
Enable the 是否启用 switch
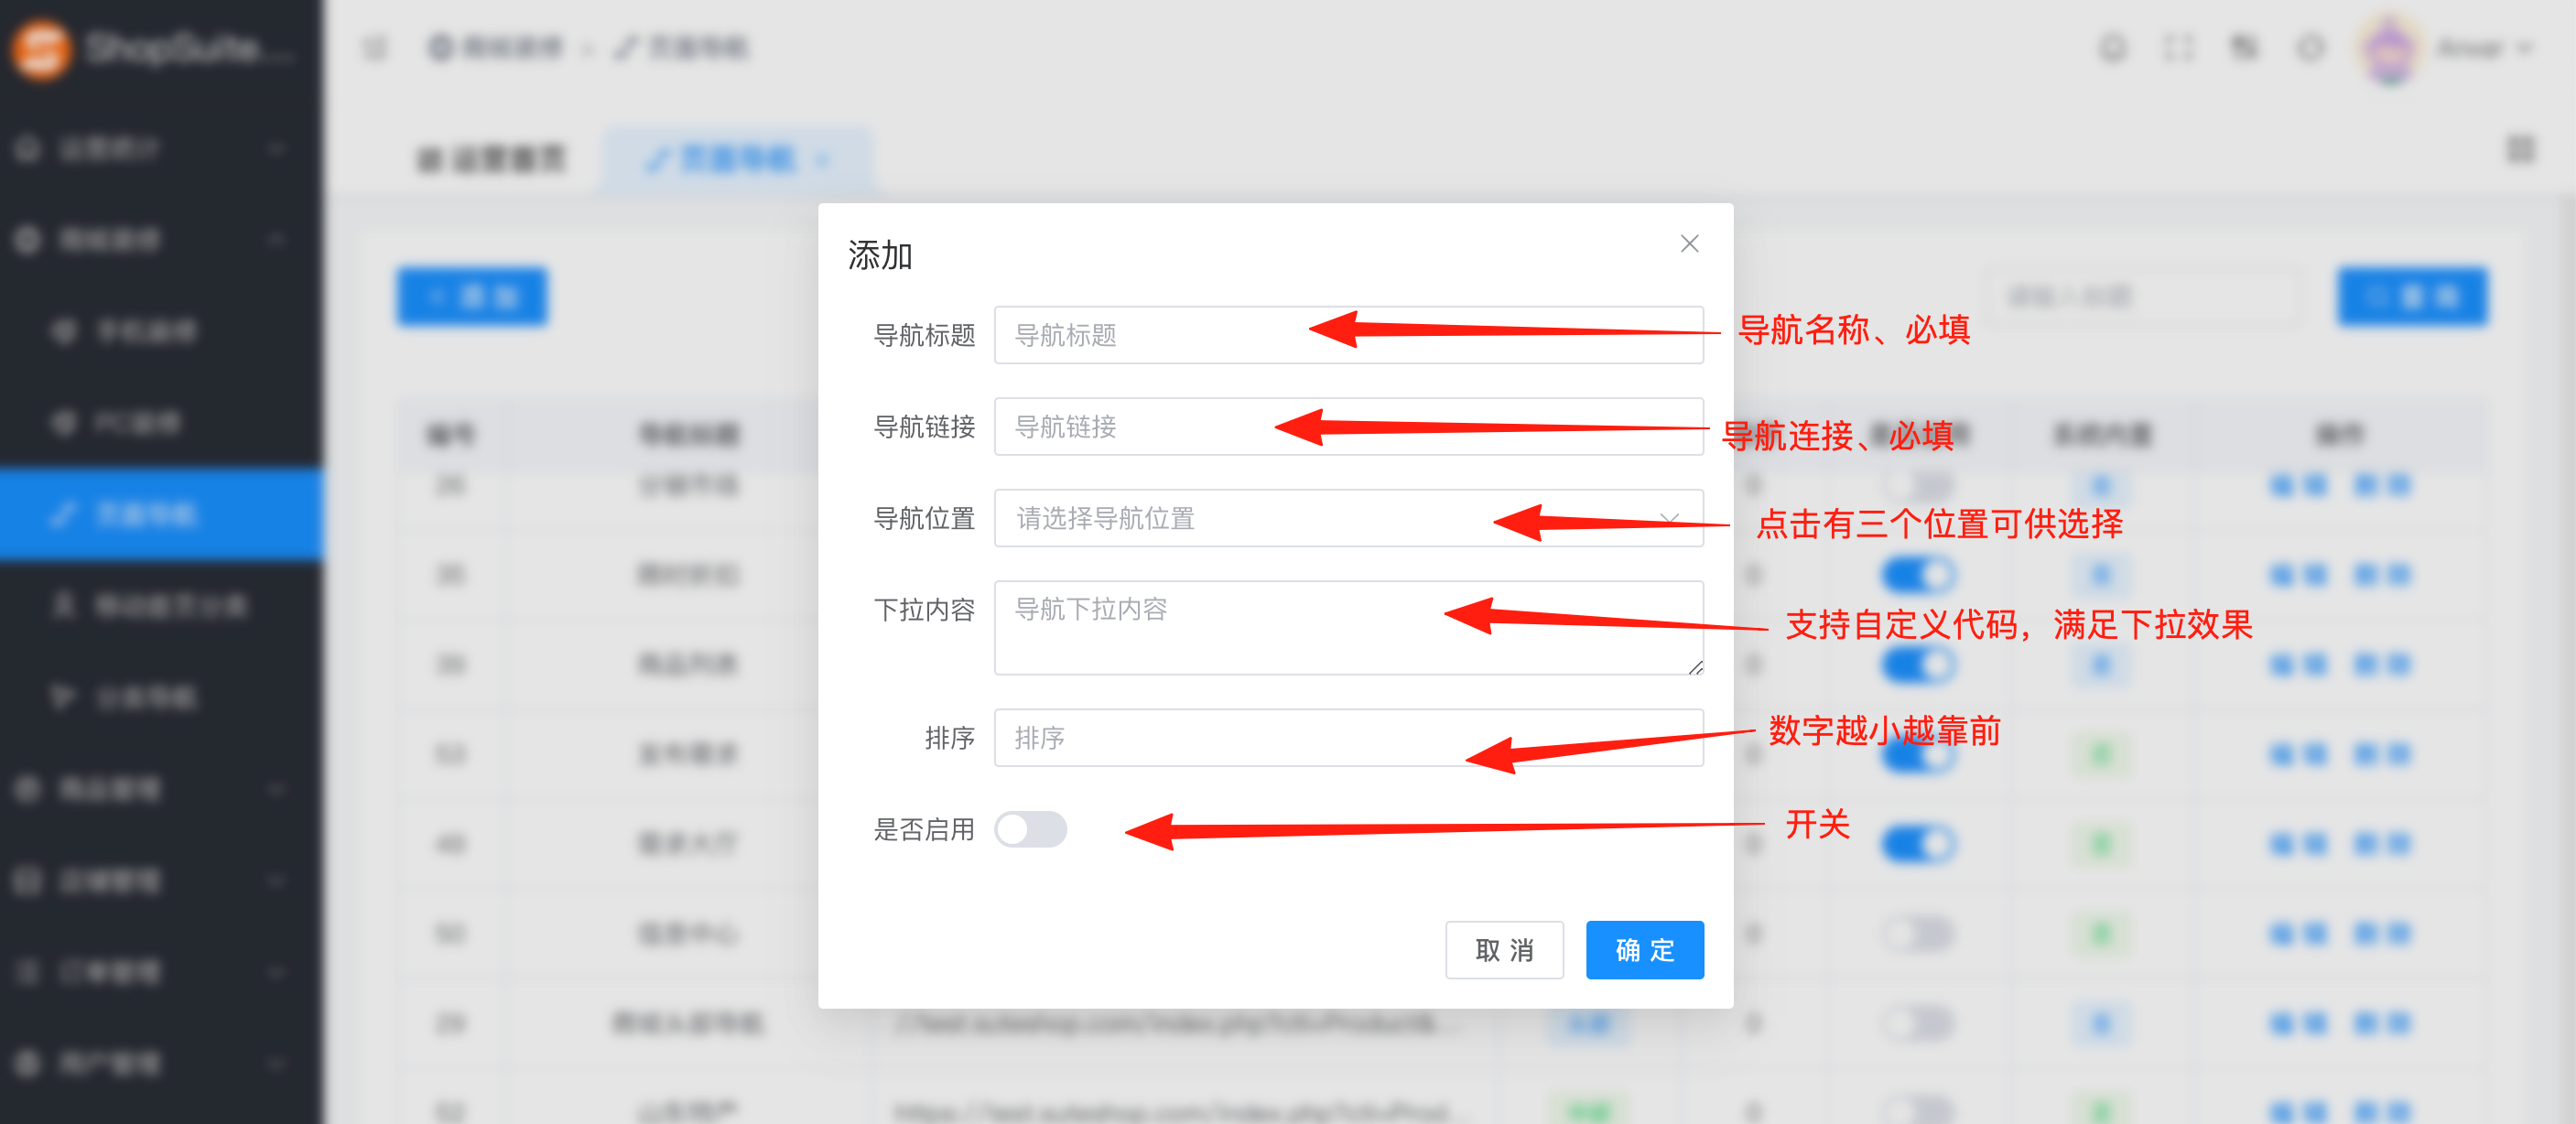[1030, 829]
